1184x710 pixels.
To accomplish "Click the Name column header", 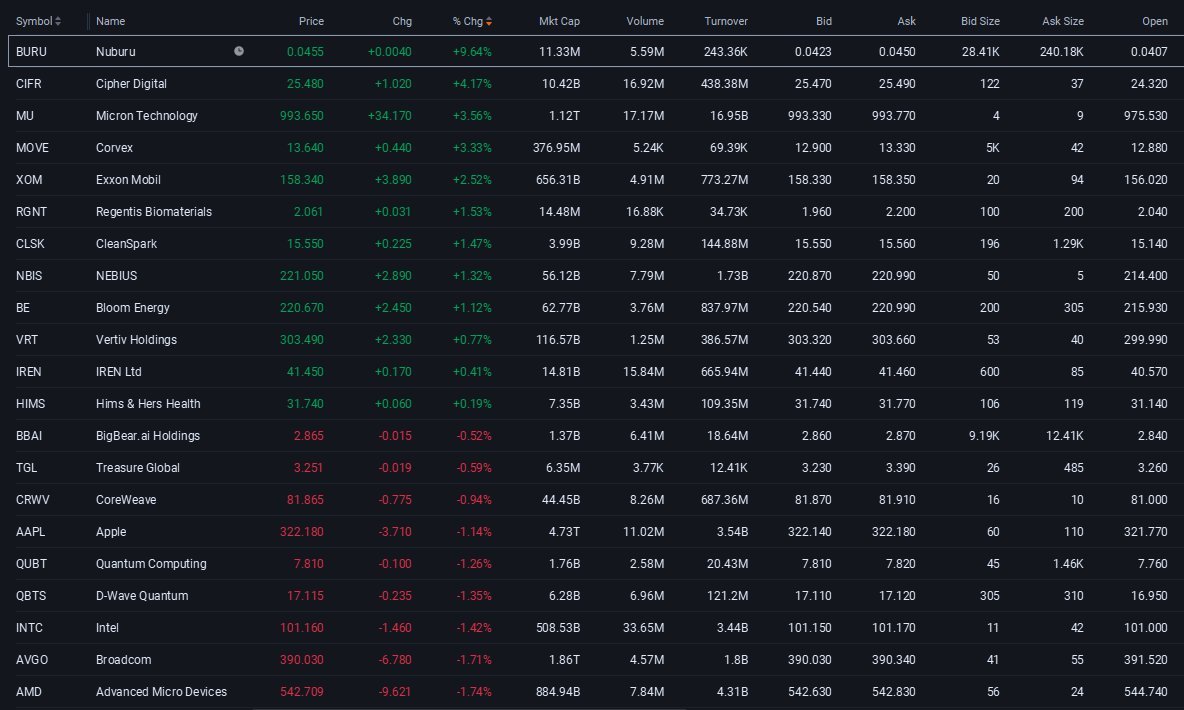I will [110, 21].
